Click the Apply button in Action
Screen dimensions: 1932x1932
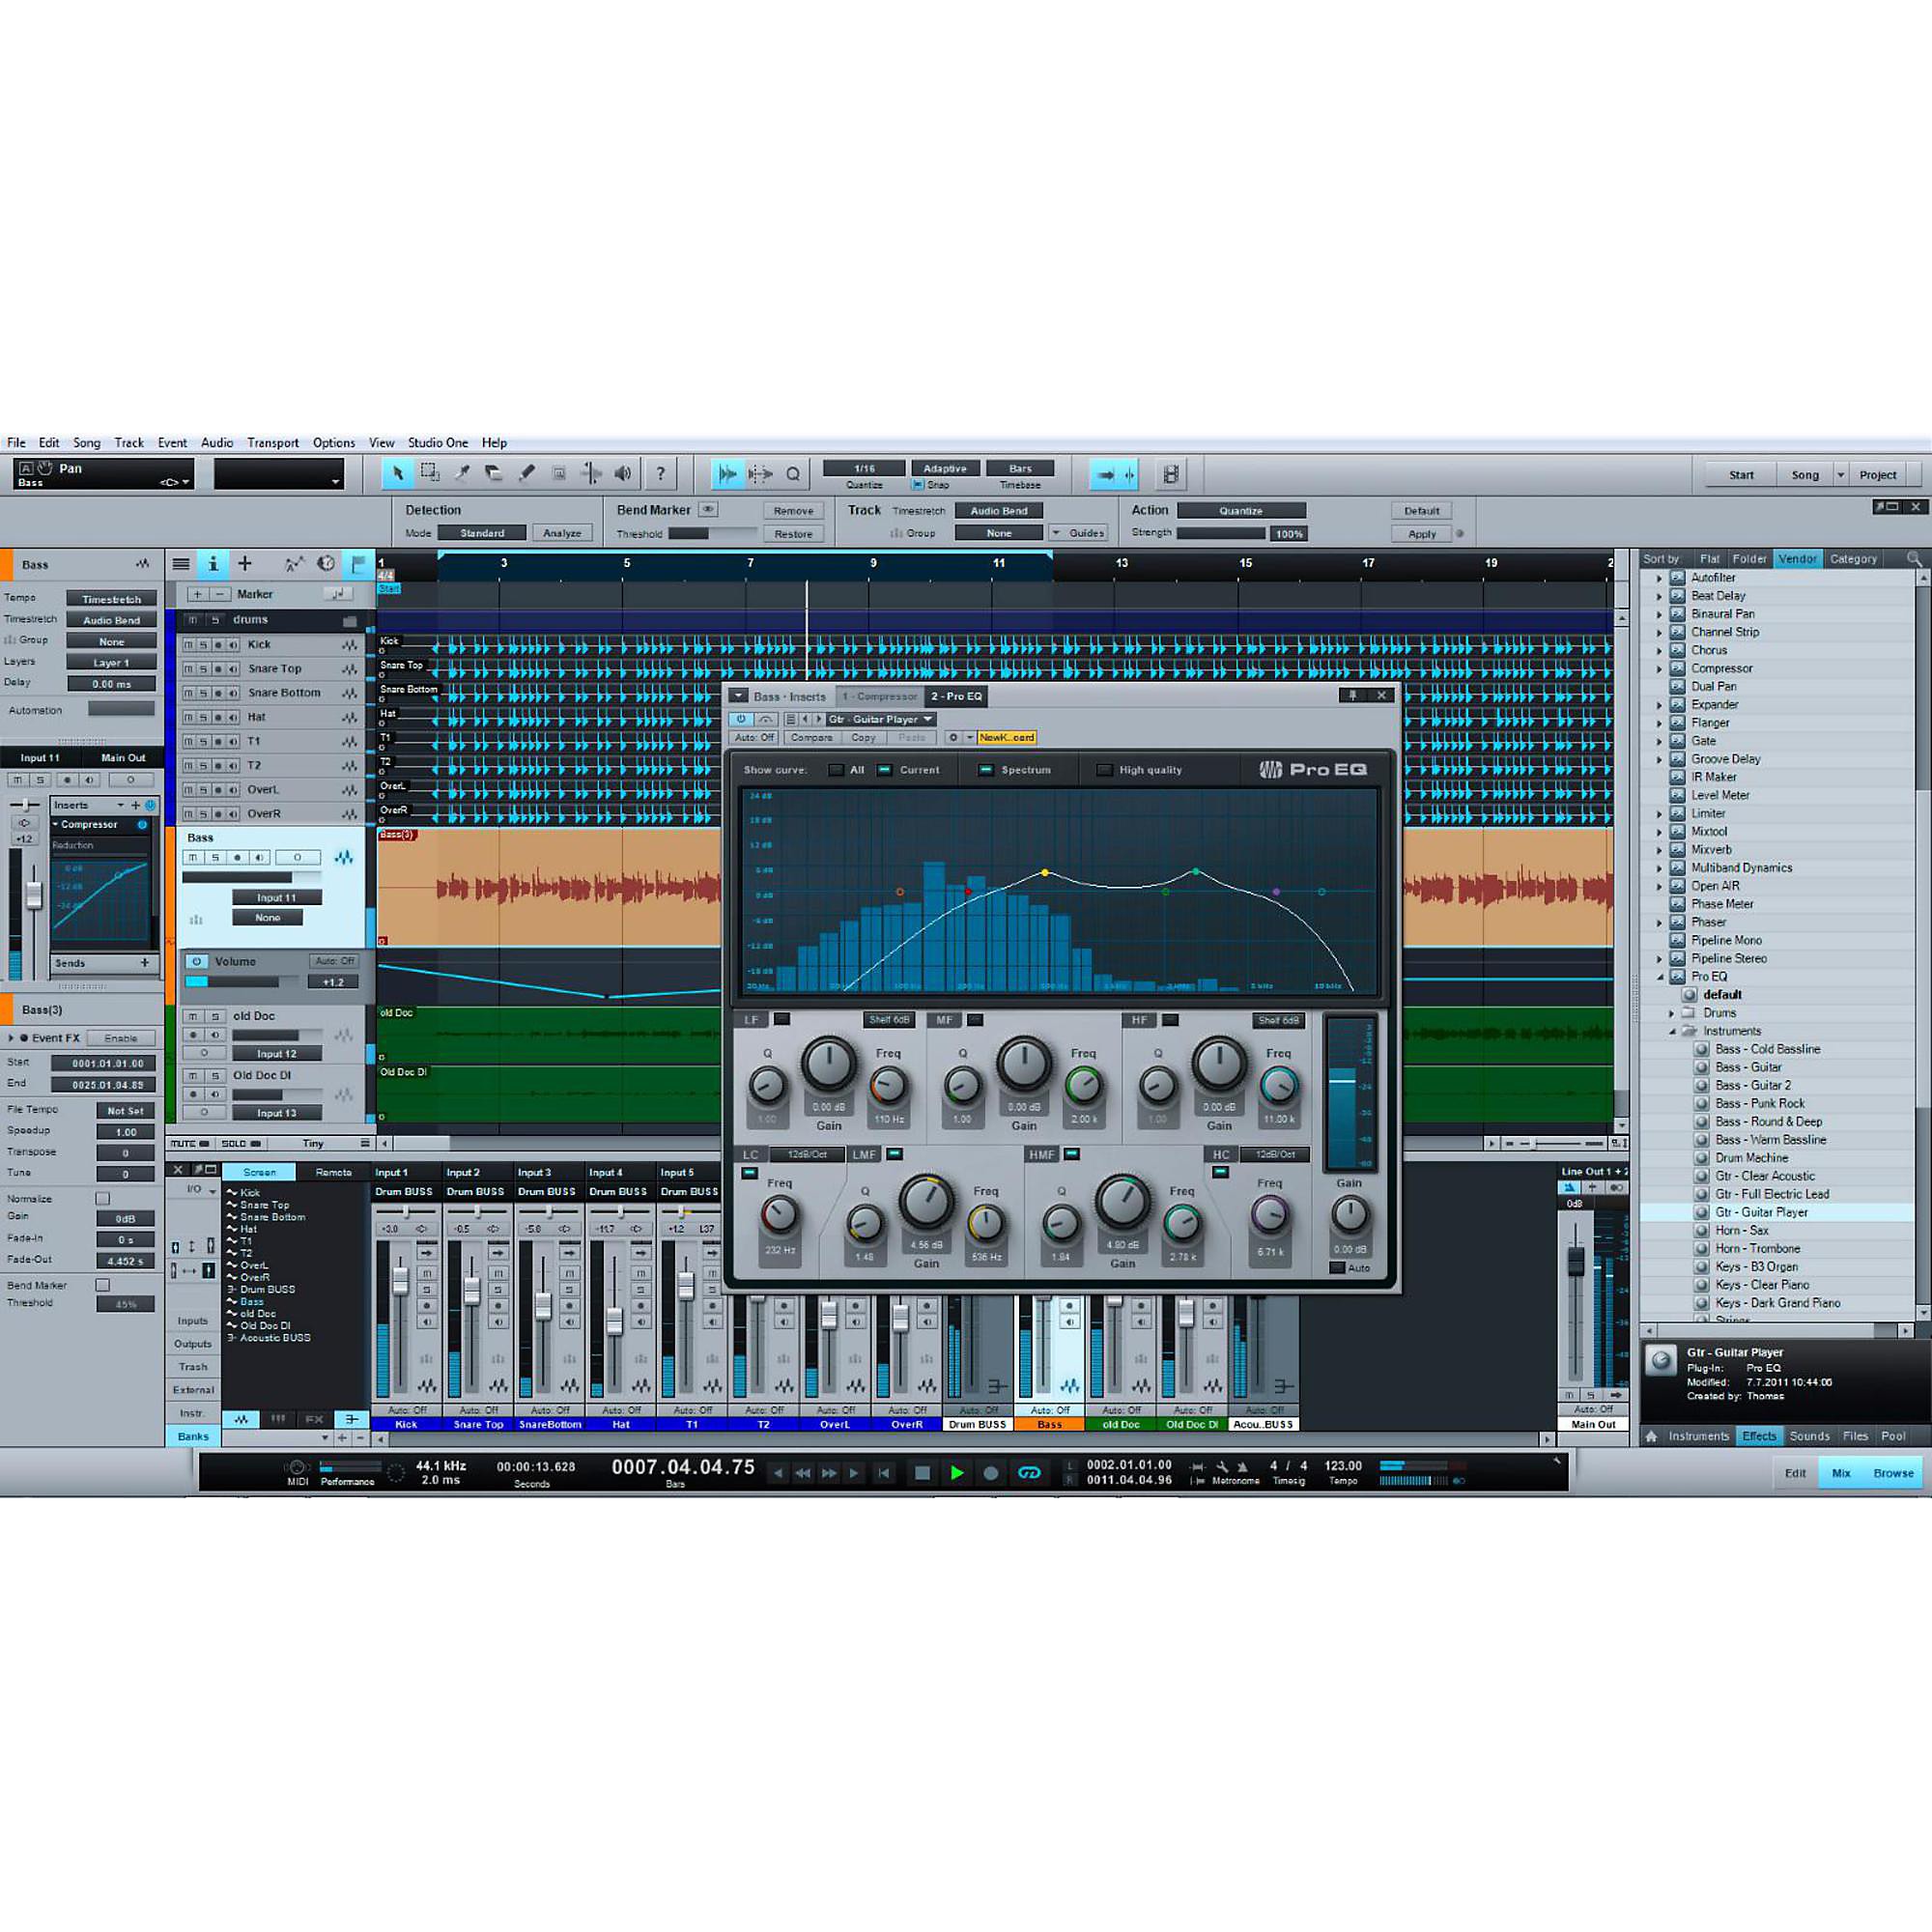coord(1421,534)
